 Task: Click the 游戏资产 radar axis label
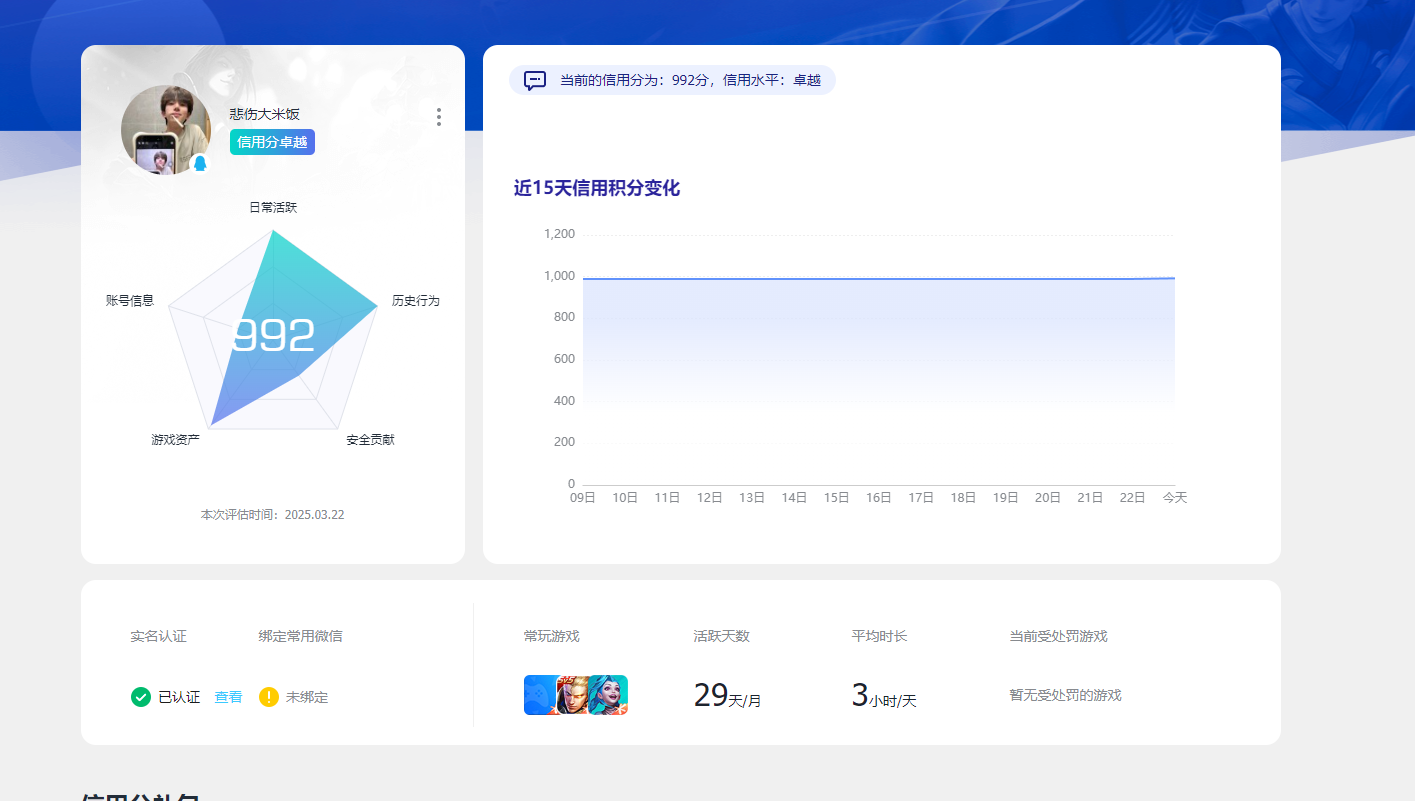[x=175, y=439]
